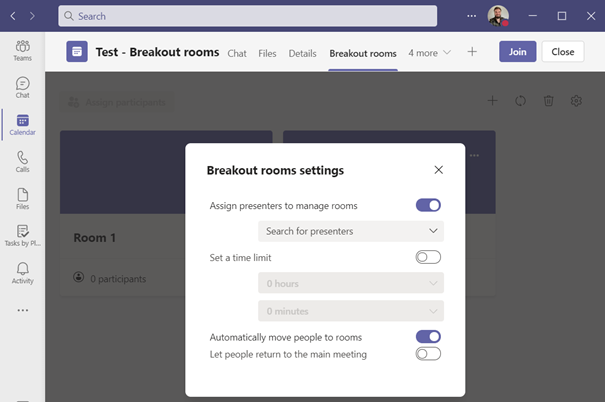
Task: Open the 0 minutes dropdown
Action: (351, 311)
